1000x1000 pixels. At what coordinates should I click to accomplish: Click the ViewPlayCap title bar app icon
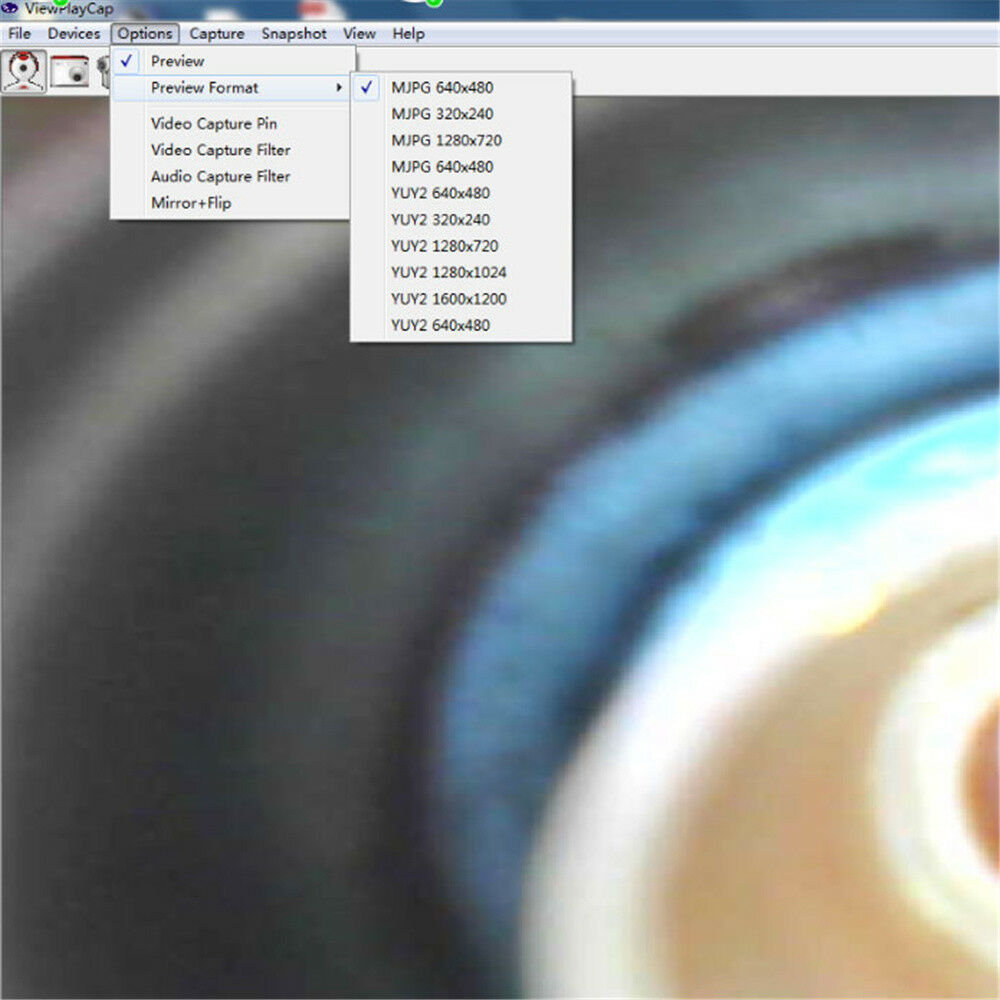click(10, 8)
